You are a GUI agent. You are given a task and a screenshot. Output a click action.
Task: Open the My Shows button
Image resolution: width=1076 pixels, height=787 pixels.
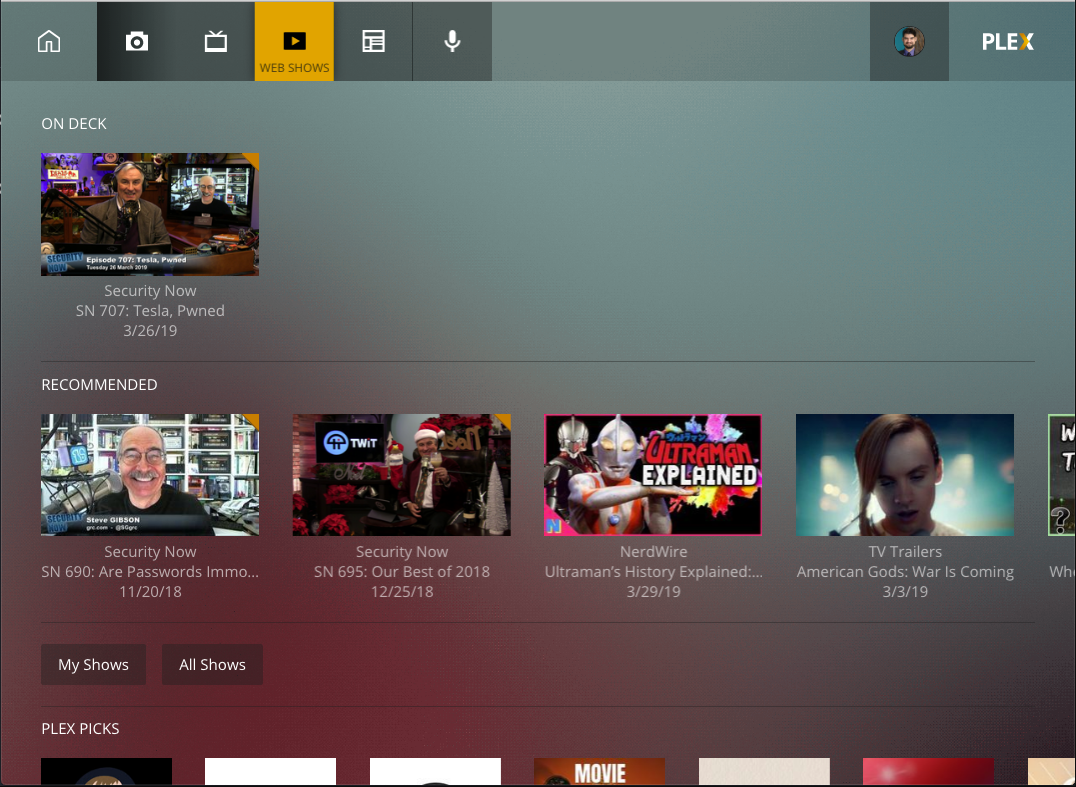pos(93,664)
